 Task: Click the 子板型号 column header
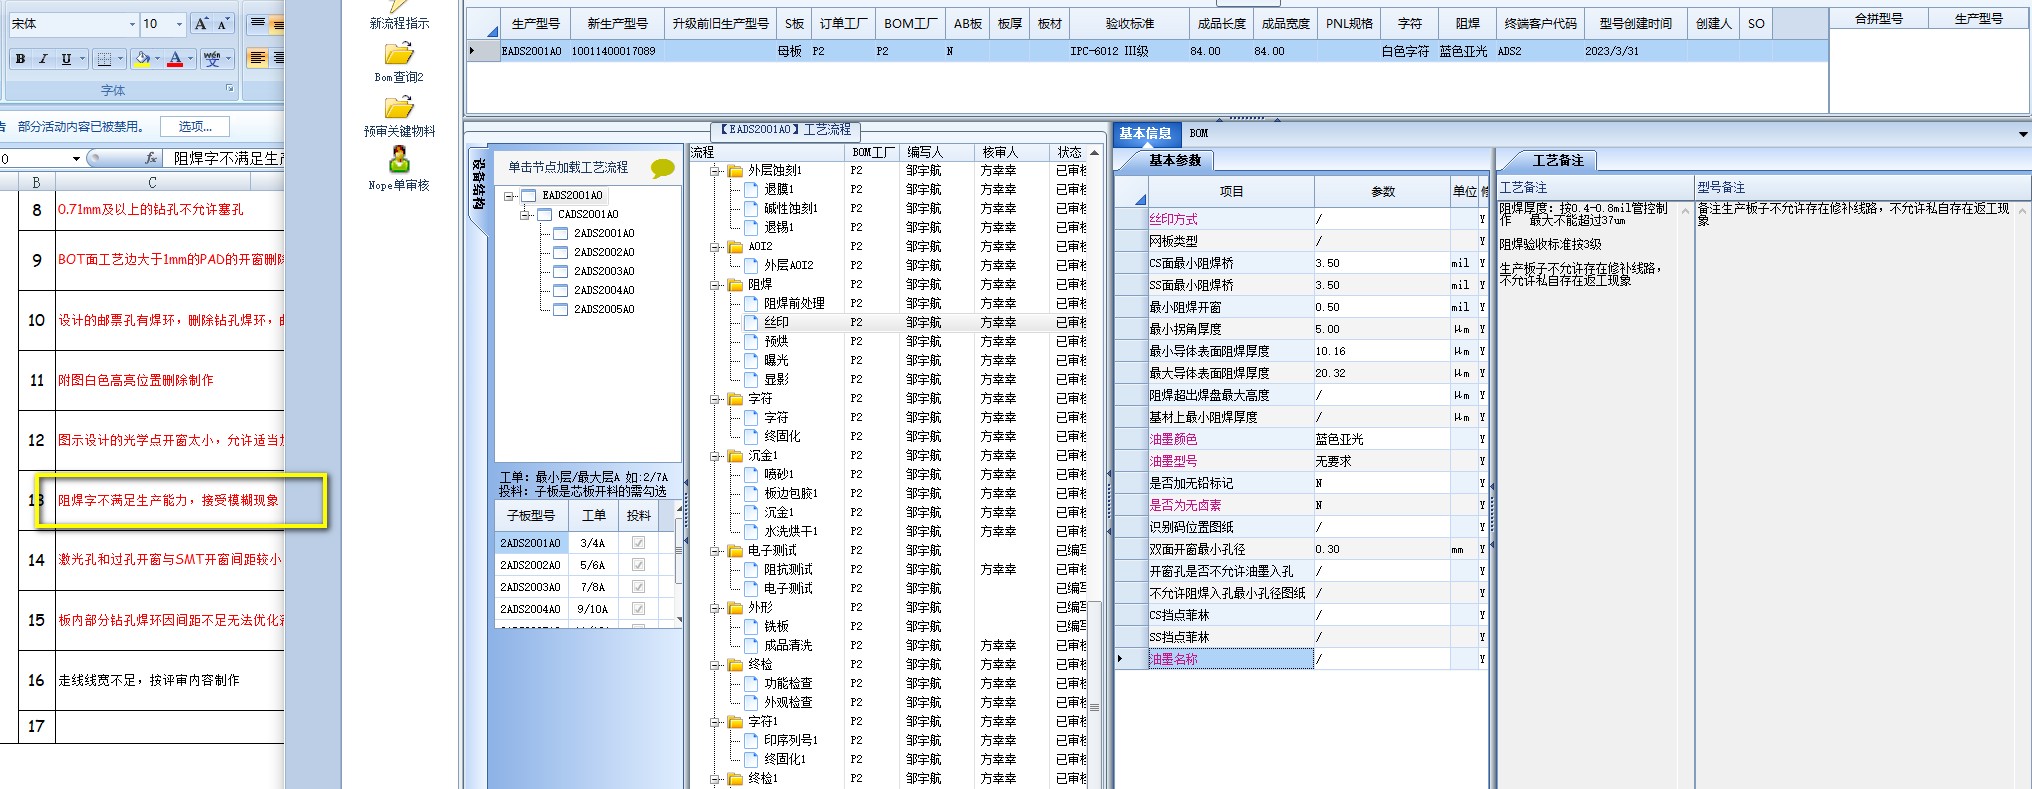[x=531, y=516]
